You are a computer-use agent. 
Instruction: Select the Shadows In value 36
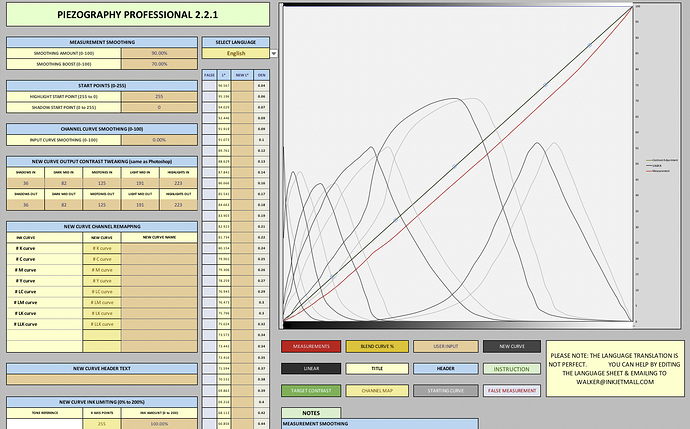point(26,183)
